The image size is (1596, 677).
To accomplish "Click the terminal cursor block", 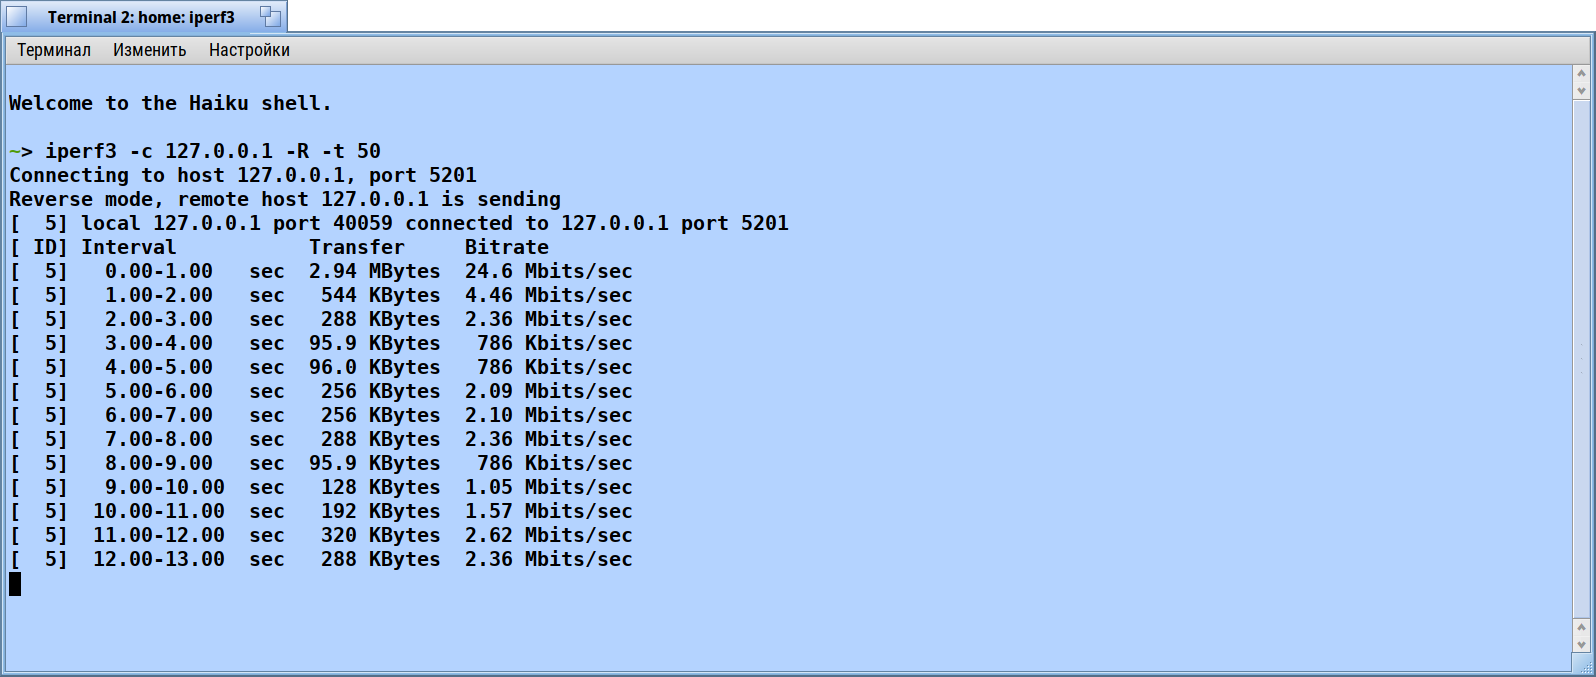I will click(15, 583).
